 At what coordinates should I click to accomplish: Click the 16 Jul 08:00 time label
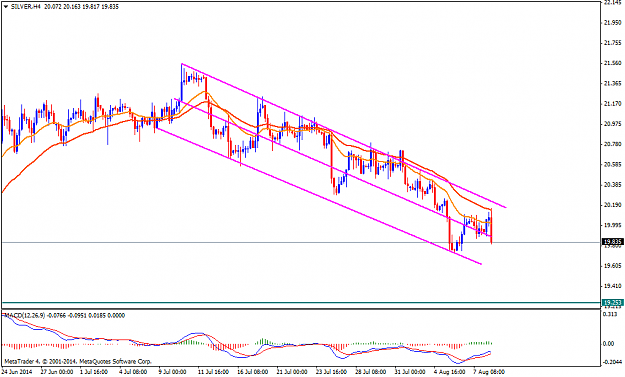click(253, 372)
